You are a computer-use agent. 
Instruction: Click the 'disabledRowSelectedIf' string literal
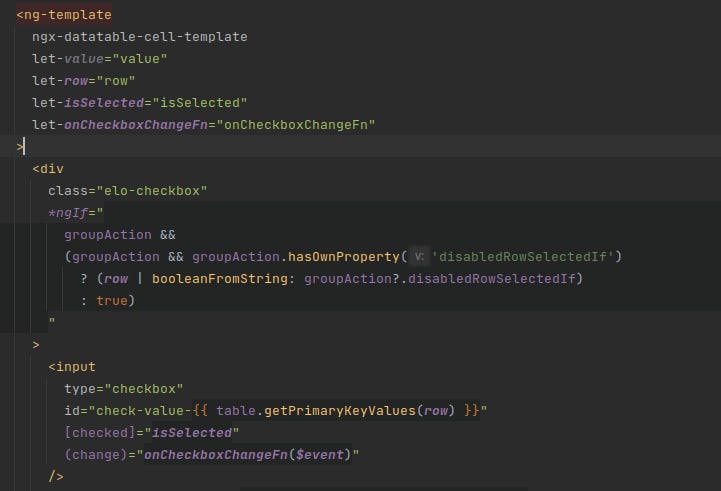[523, 257]
